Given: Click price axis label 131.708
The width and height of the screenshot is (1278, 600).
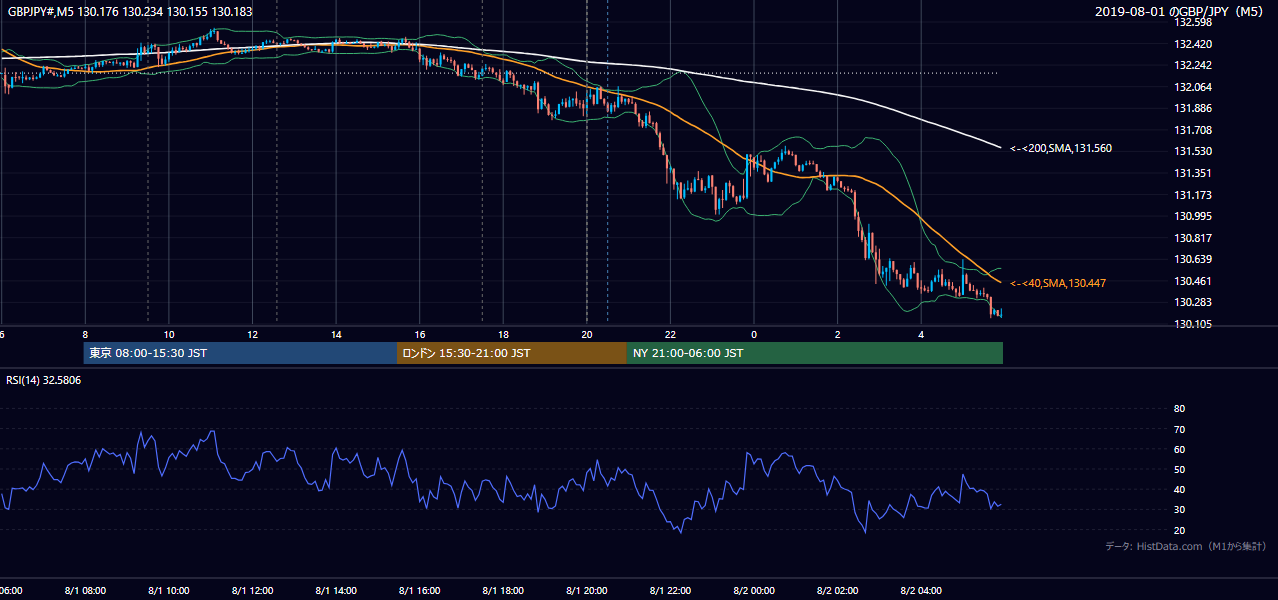Looking at the screenshot, I should click(x=1192, y=130).
